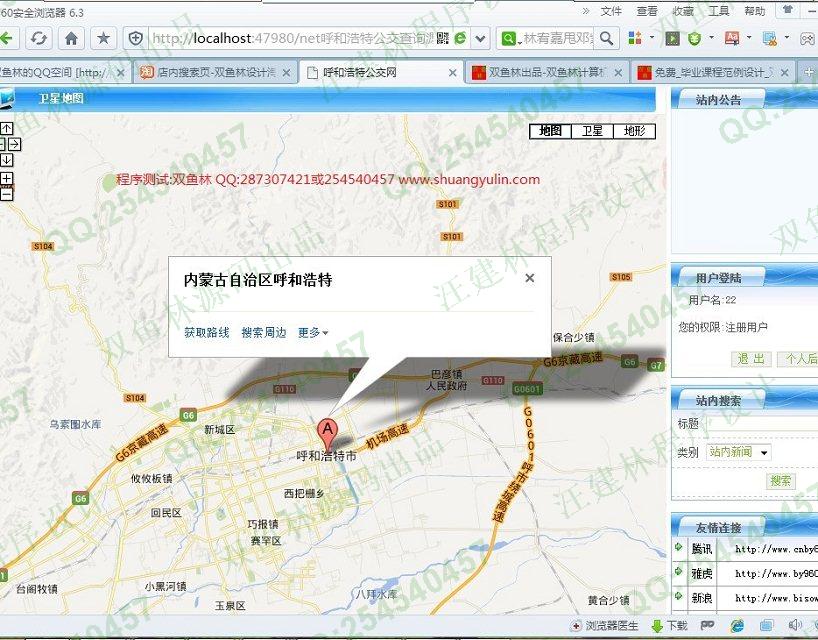Expand the arrow next to extensions grid icon
Viewport: 818px width, 640px height.
coord(652,38)
